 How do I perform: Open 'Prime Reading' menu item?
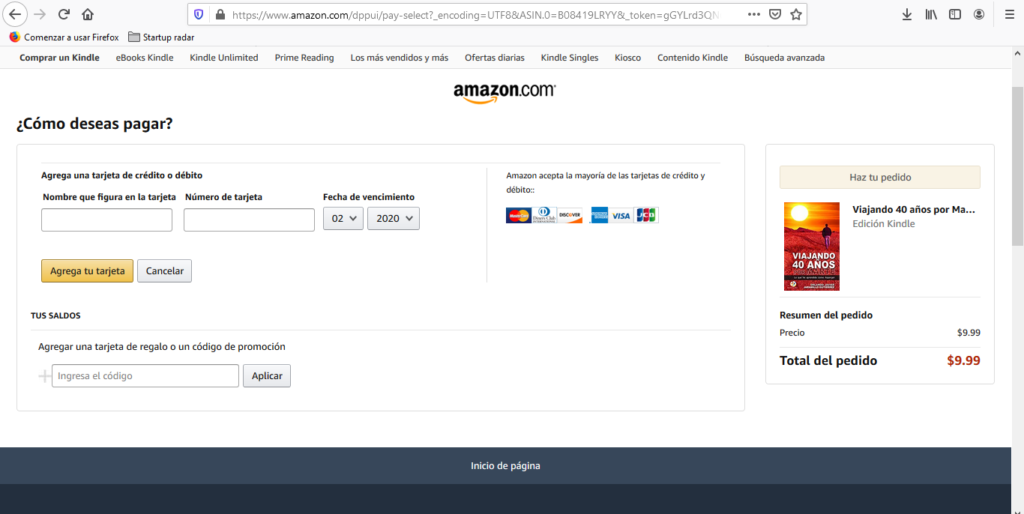304,57
